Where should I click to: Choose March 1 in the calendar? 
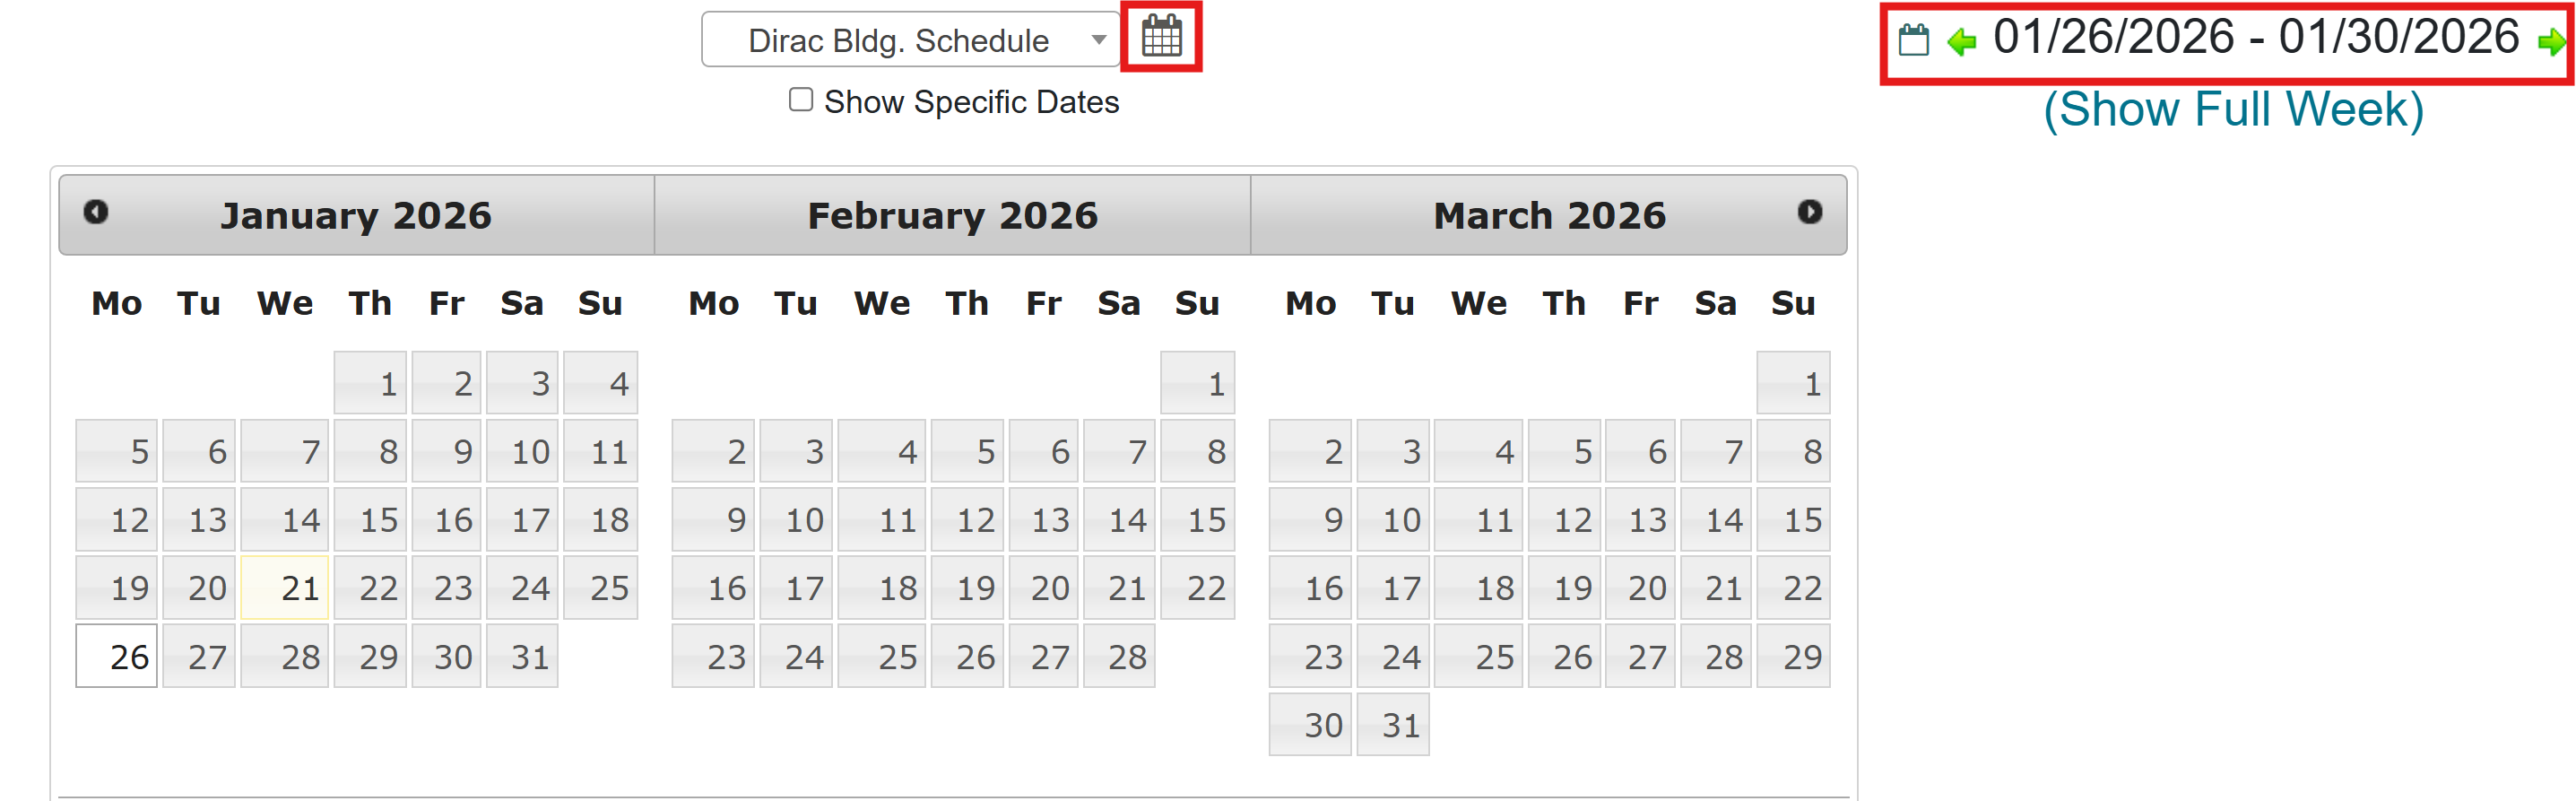click(1793, 383)
